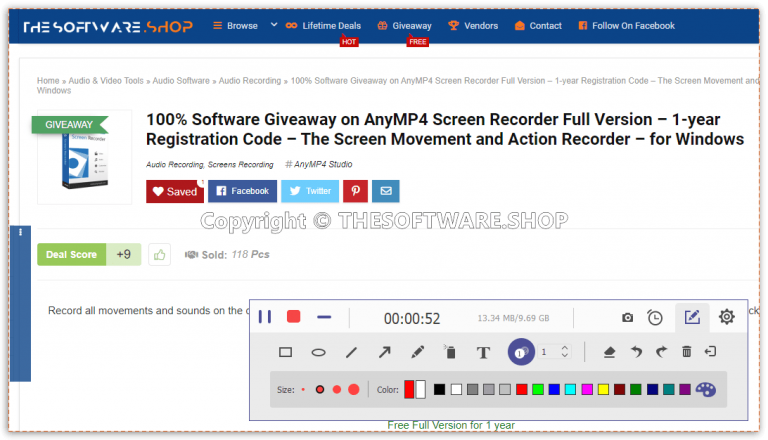The height and width of the screenshot is (440, 768).
Task: Choose the largest brush size dot
Action: point(354,390)
